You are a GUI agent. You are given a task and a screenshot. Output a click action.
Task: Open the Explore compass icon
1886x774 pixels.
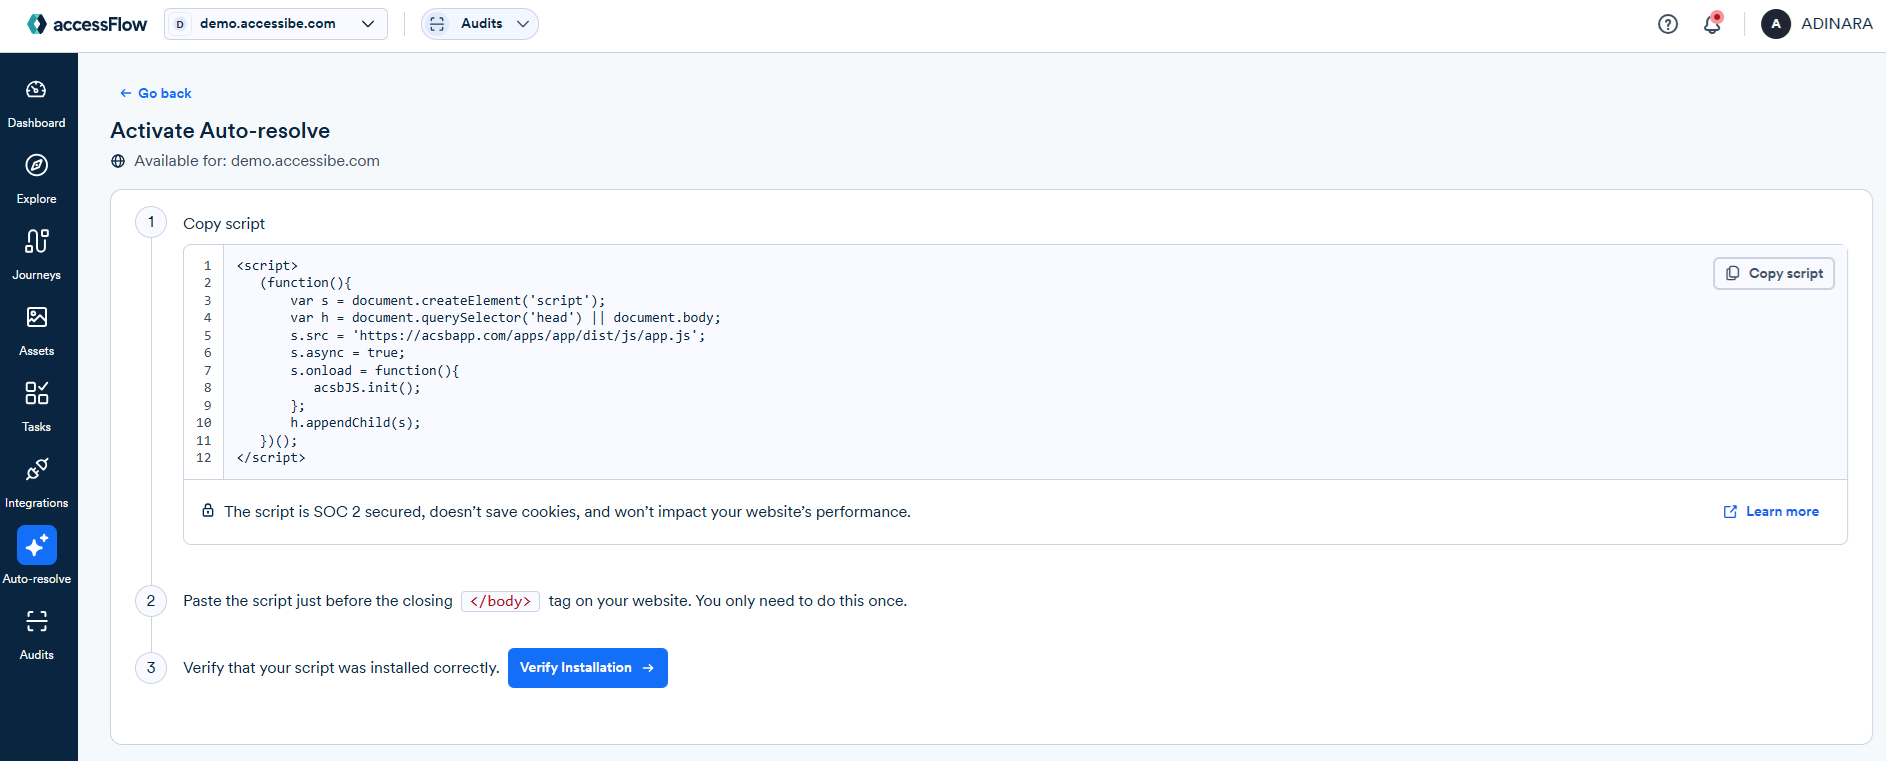pos(37,167)
